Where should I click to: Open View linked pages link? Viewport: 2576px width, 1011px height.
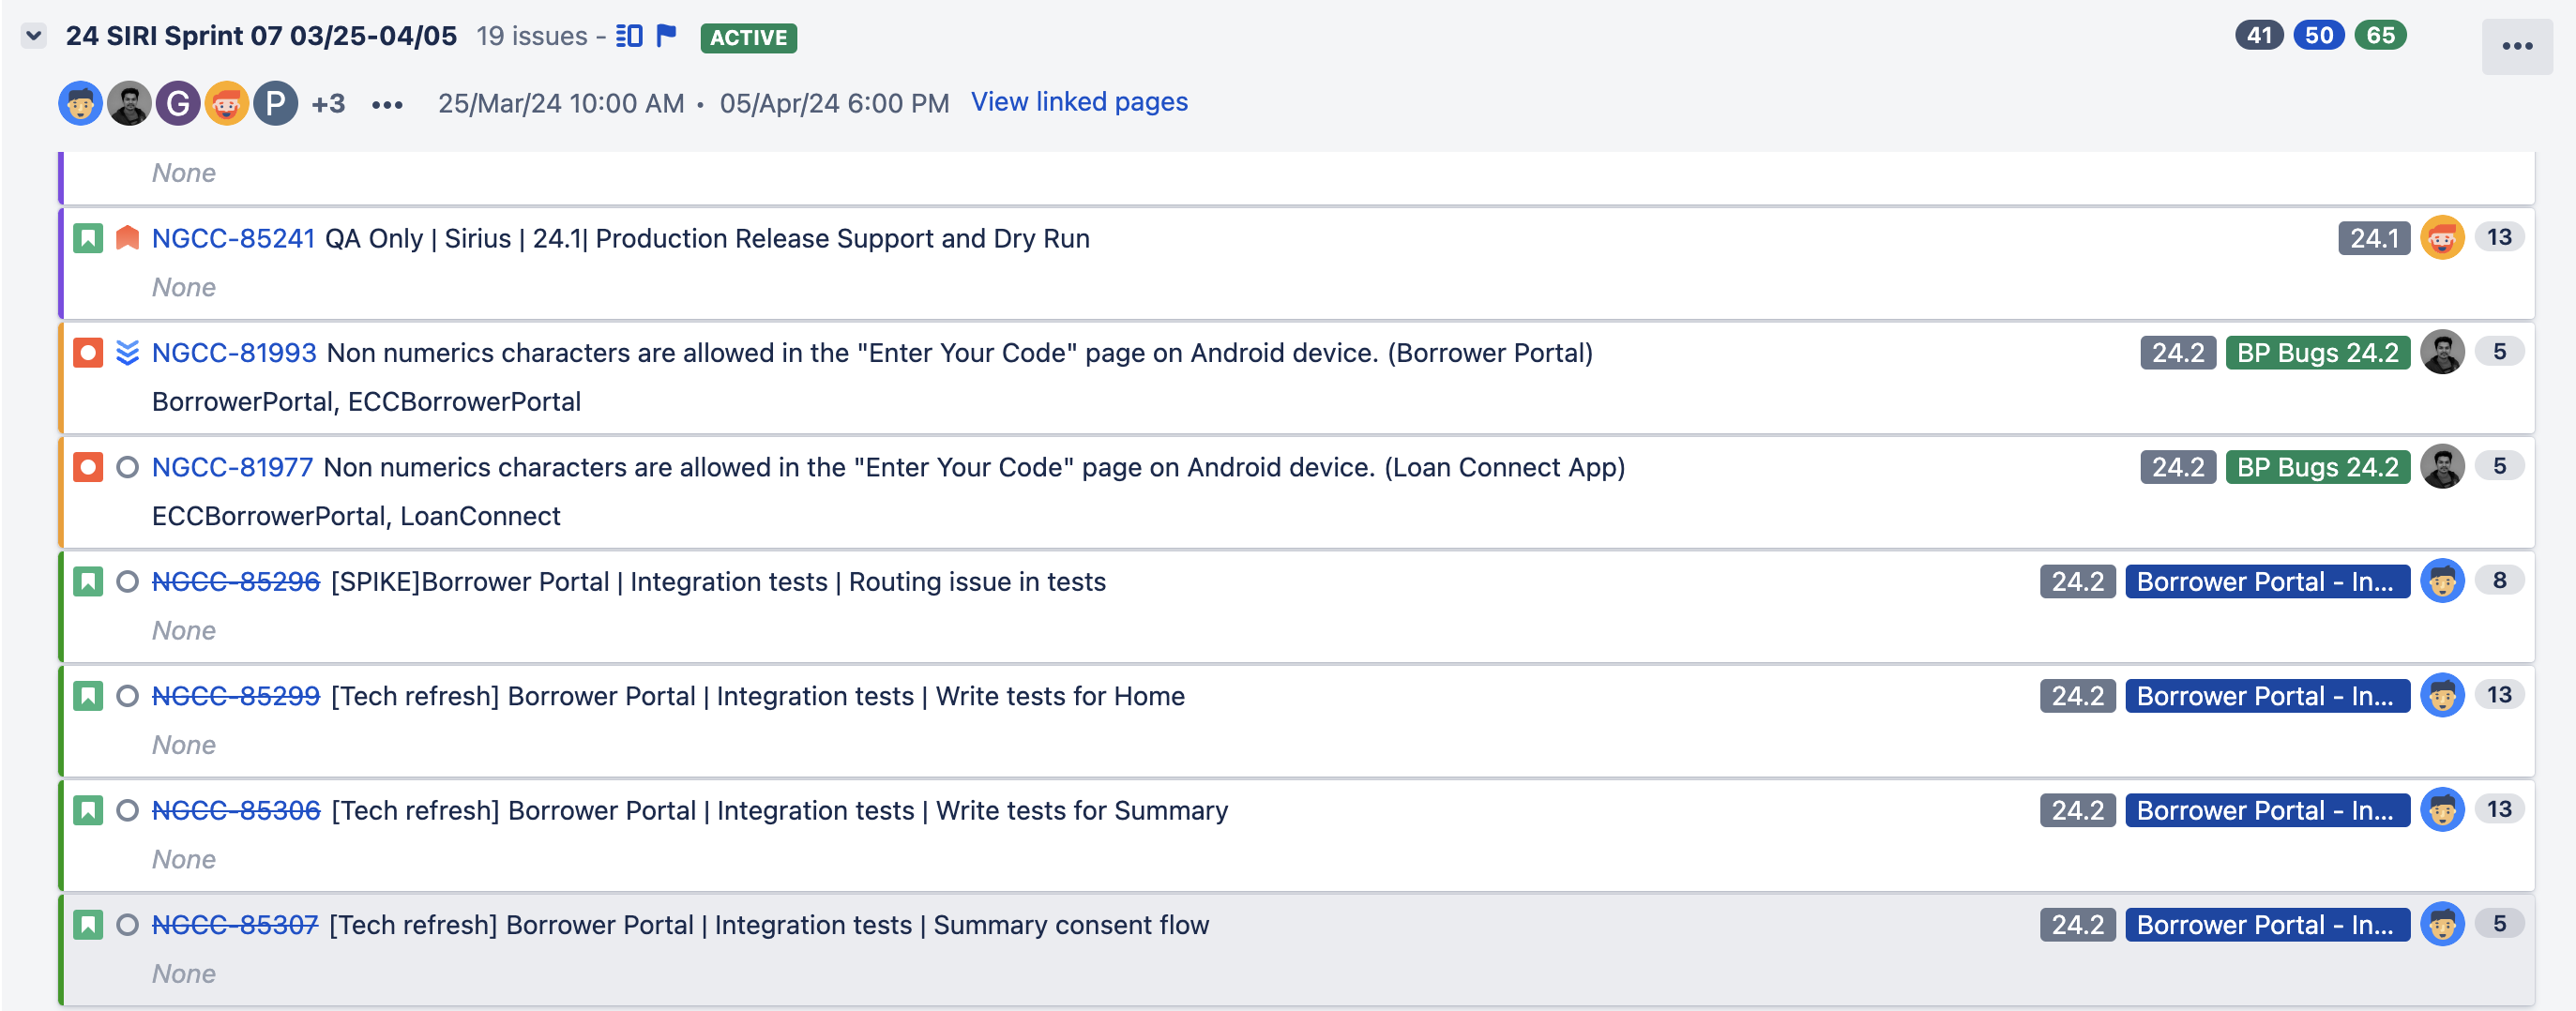tap(1079, 102)
